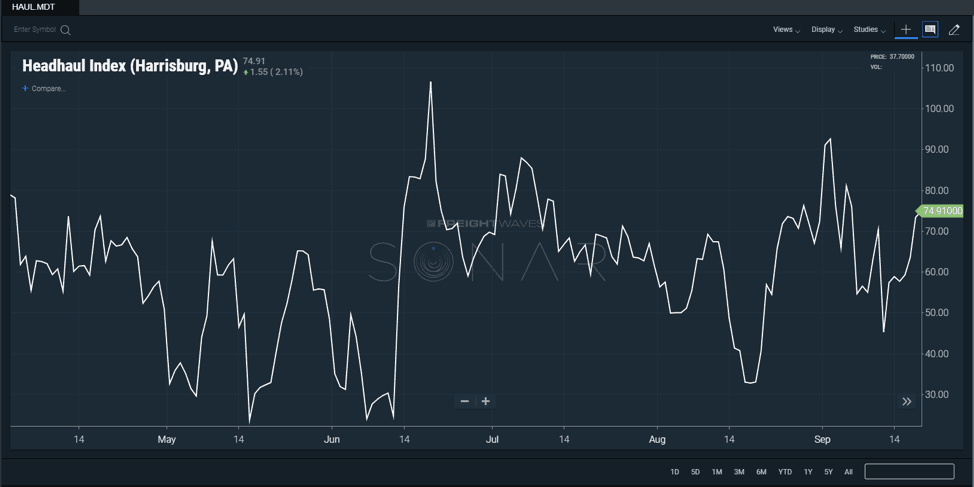This screenshot has height=487, width=974.
Task: Click the PRICE: 37.70000 readout
Action: [x=892, y=57]
